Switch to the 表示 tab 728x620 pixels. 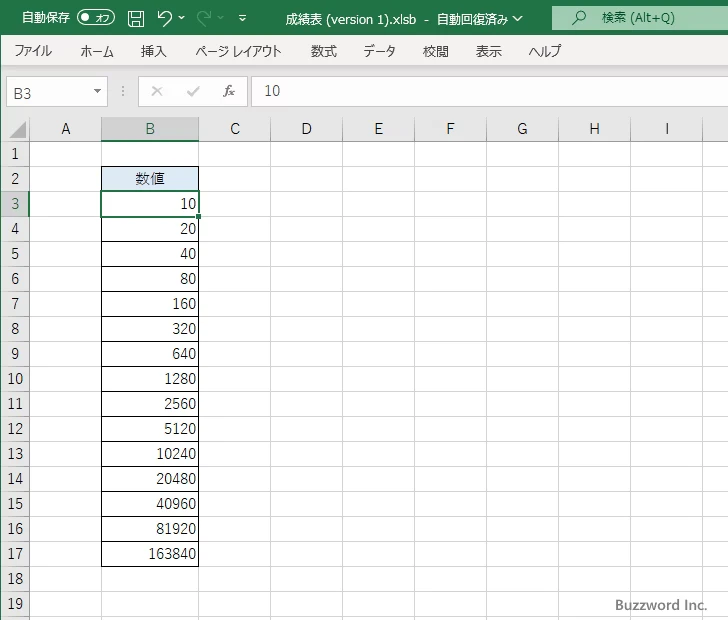489,51
